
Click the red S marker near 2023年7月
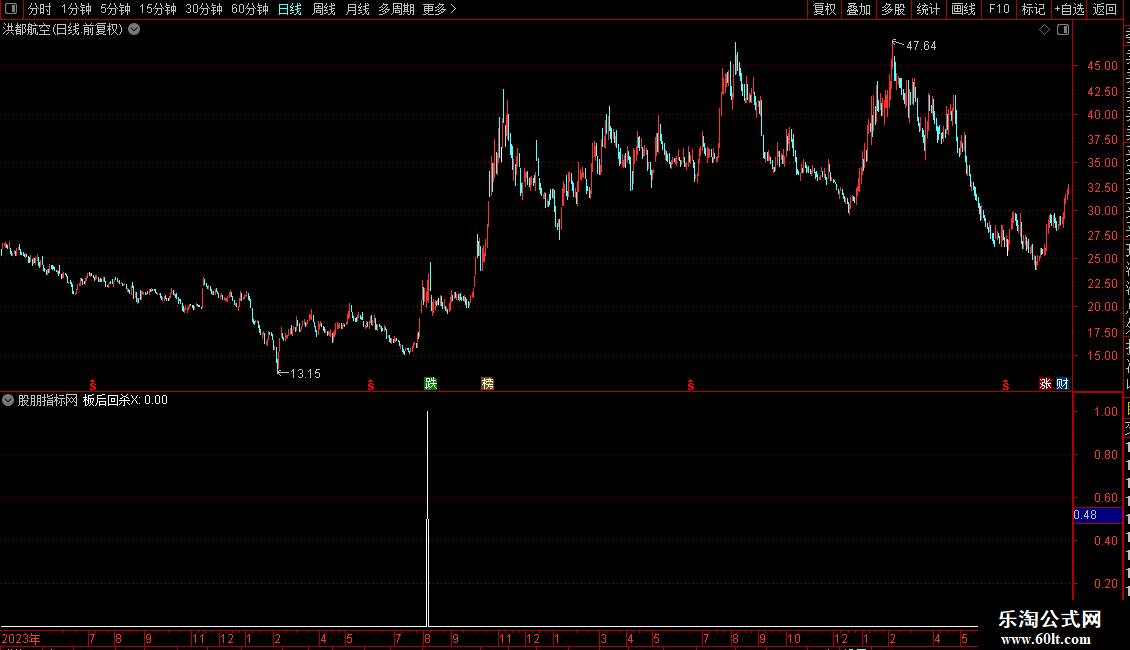pyautogui.click(x=92, y=385)
